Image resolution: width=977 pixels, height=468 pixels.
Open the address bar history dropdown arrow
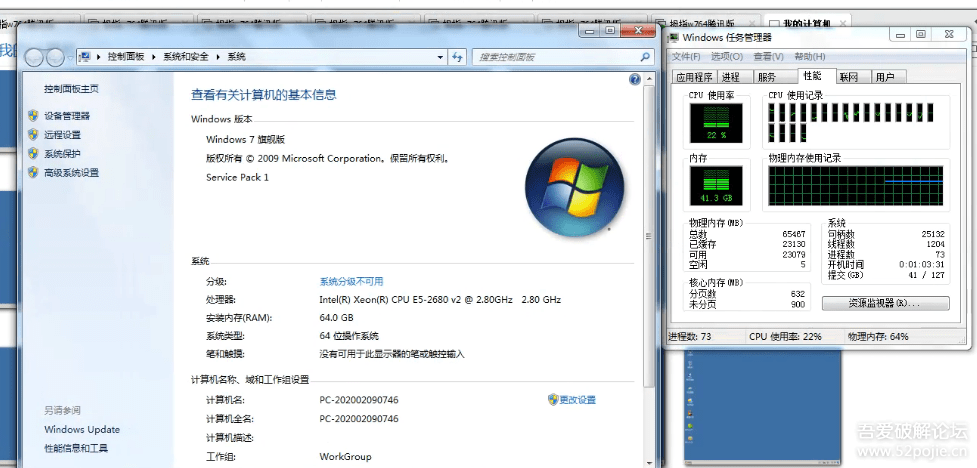[x=441, y=57]
